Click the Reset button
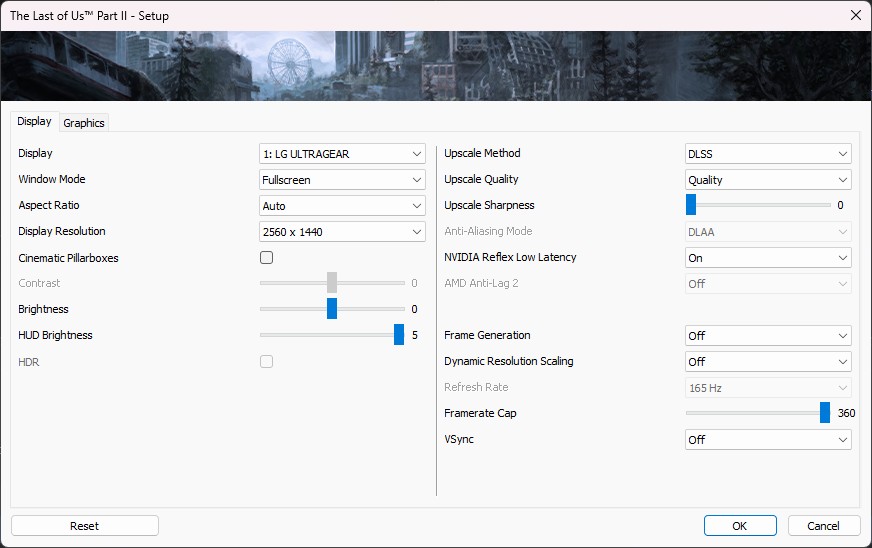Viewport: 872px width, 548px height. 85,526
